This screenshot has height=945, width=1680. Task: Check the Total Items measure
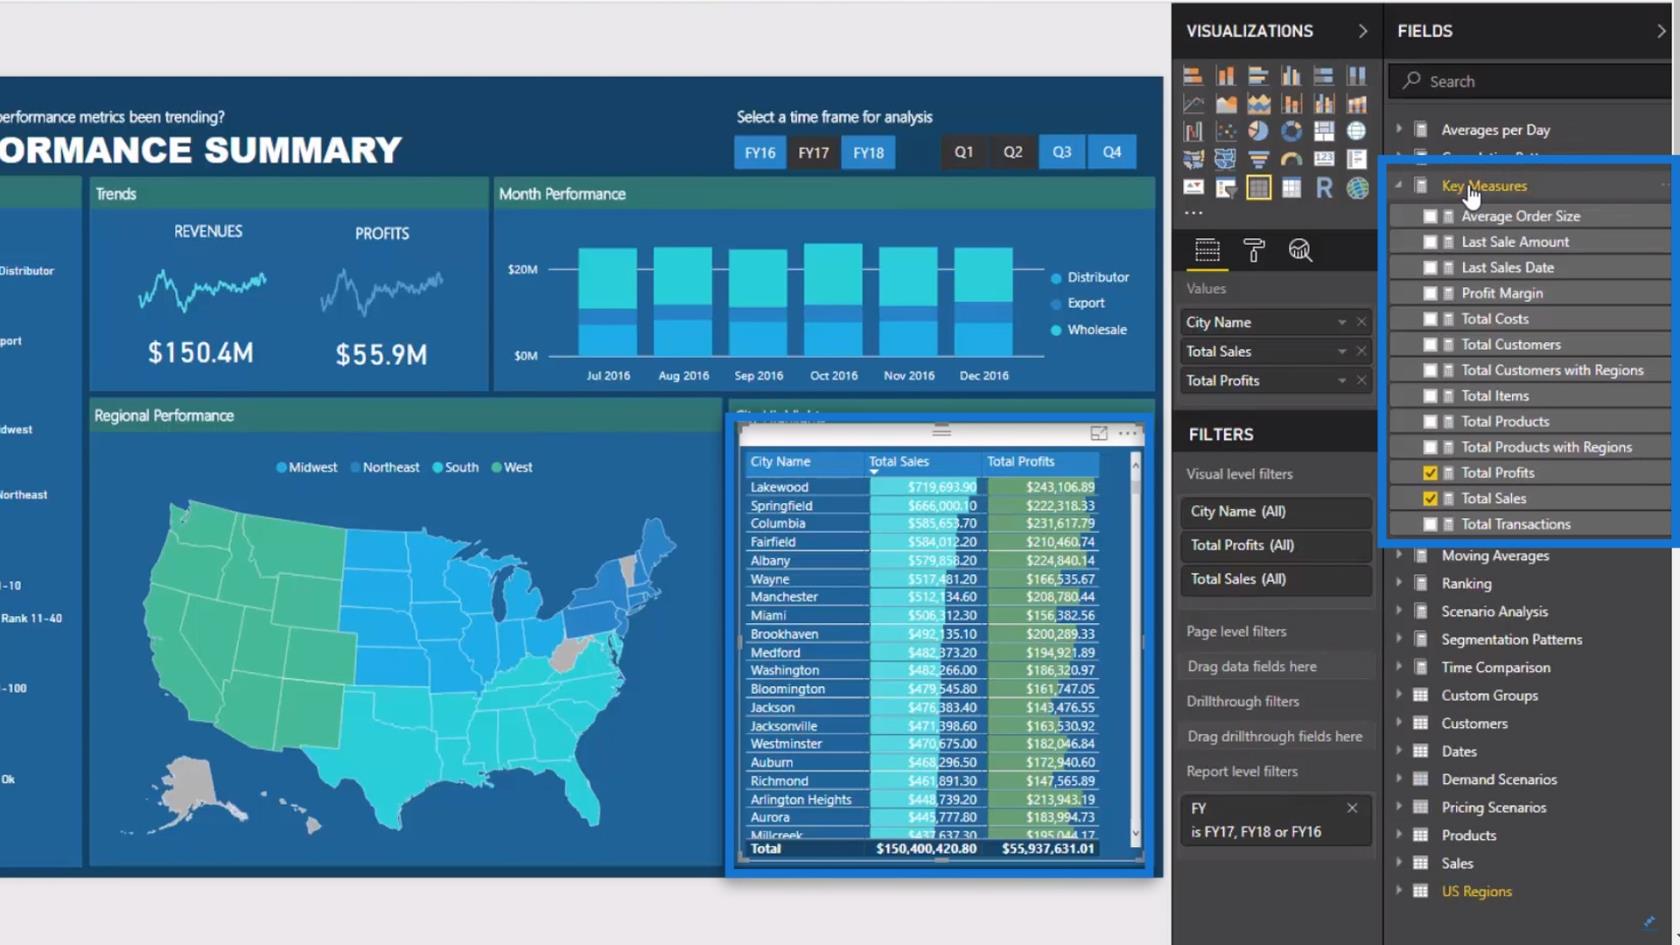(x=1430, y=396)
